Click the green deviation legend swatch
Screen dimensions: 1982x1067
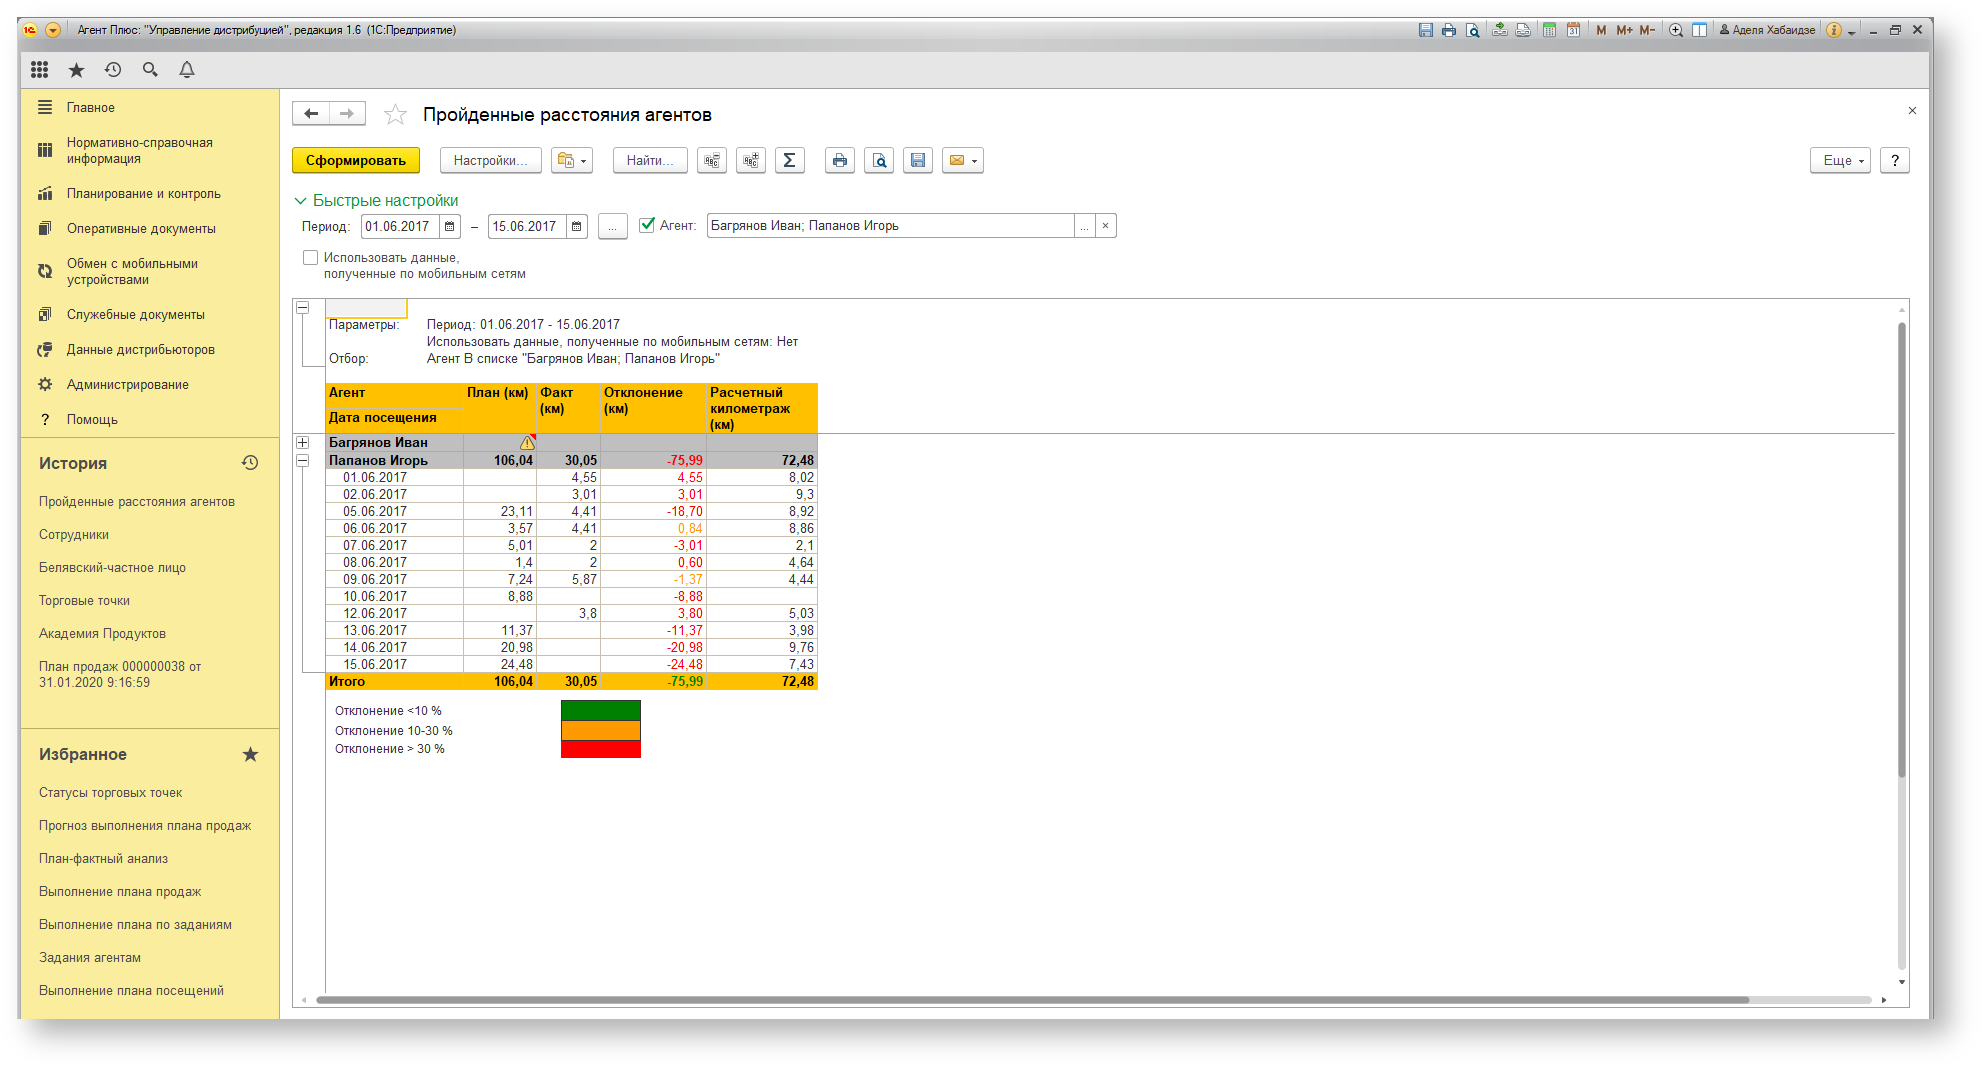[600, 710]
